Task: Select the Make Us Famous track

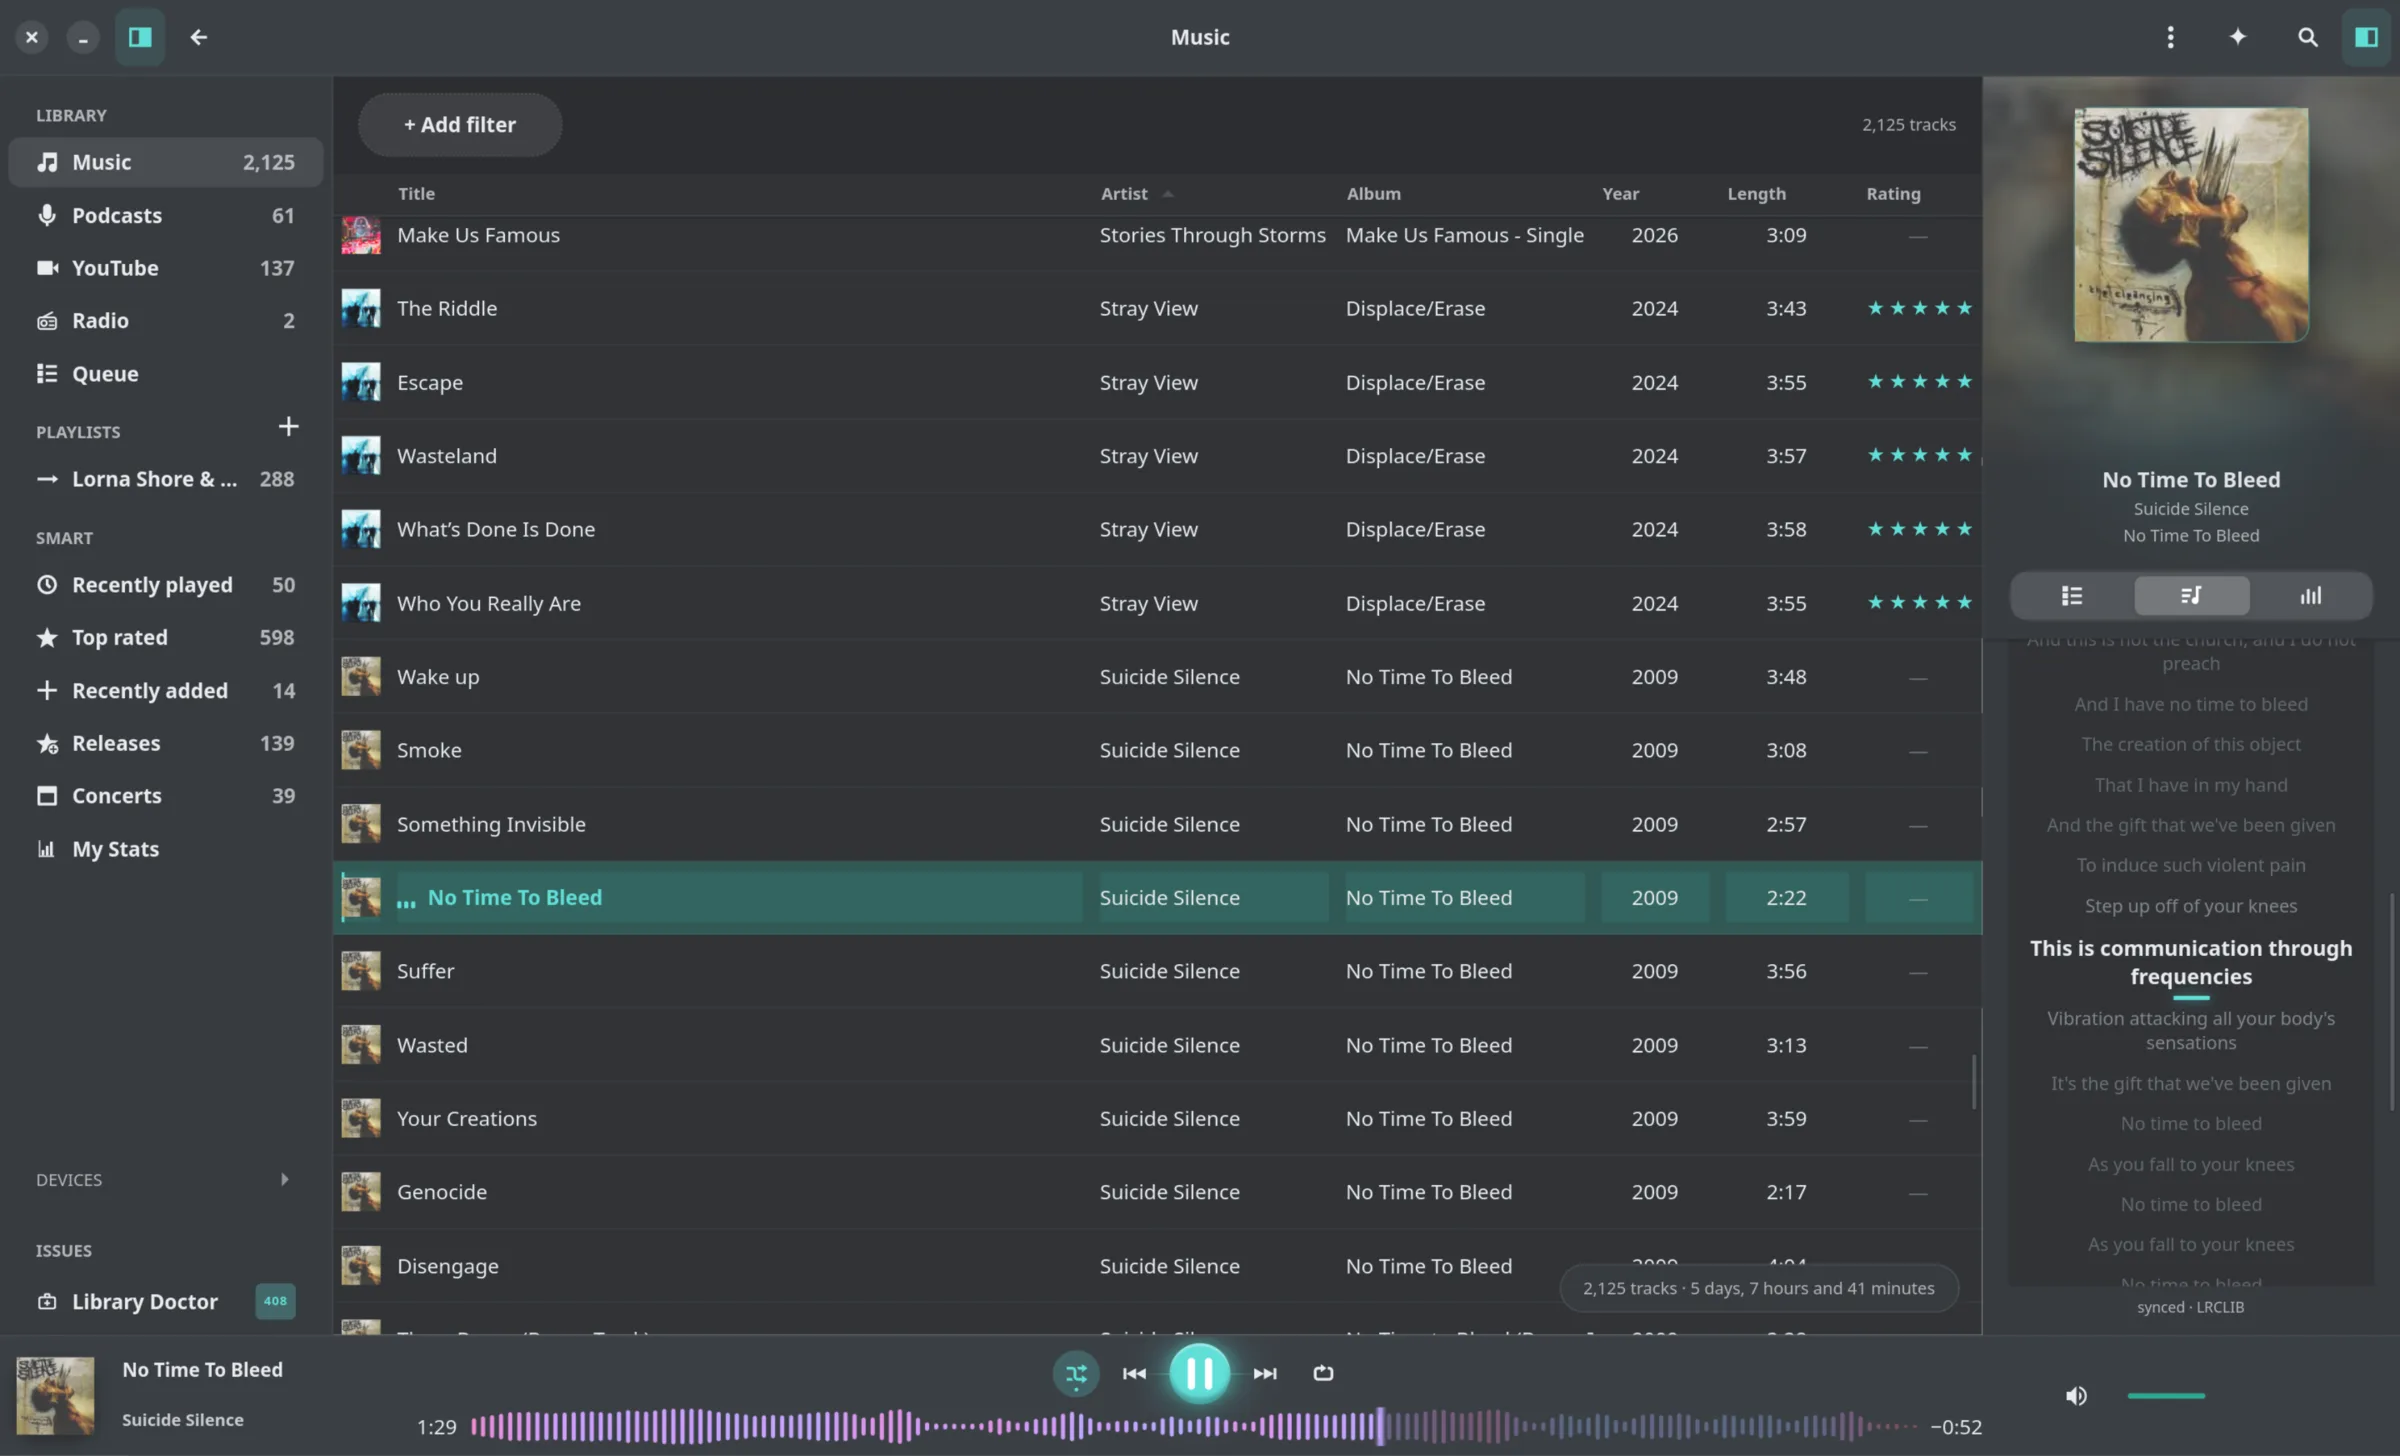Action: pos(478,236)
